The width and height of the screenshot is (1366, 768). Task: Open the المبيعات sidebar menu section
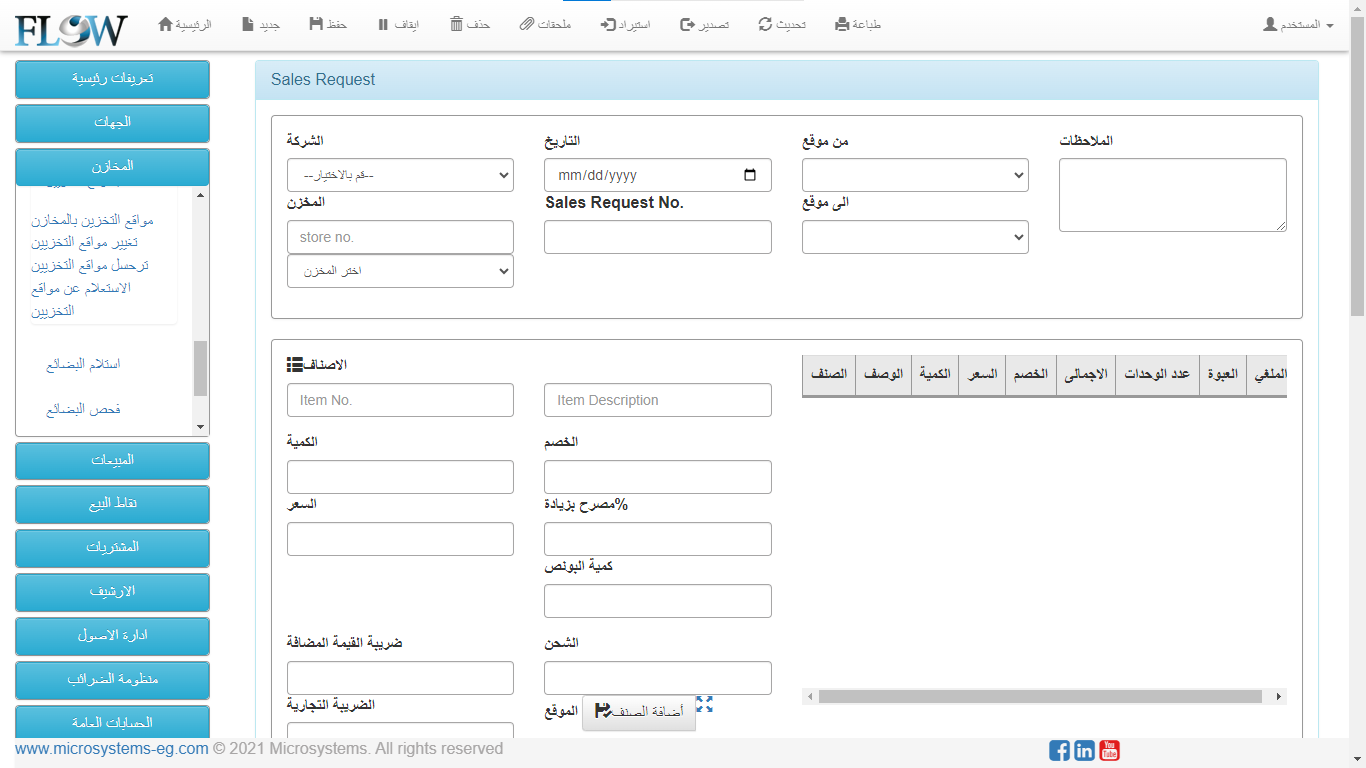[112, 460]
